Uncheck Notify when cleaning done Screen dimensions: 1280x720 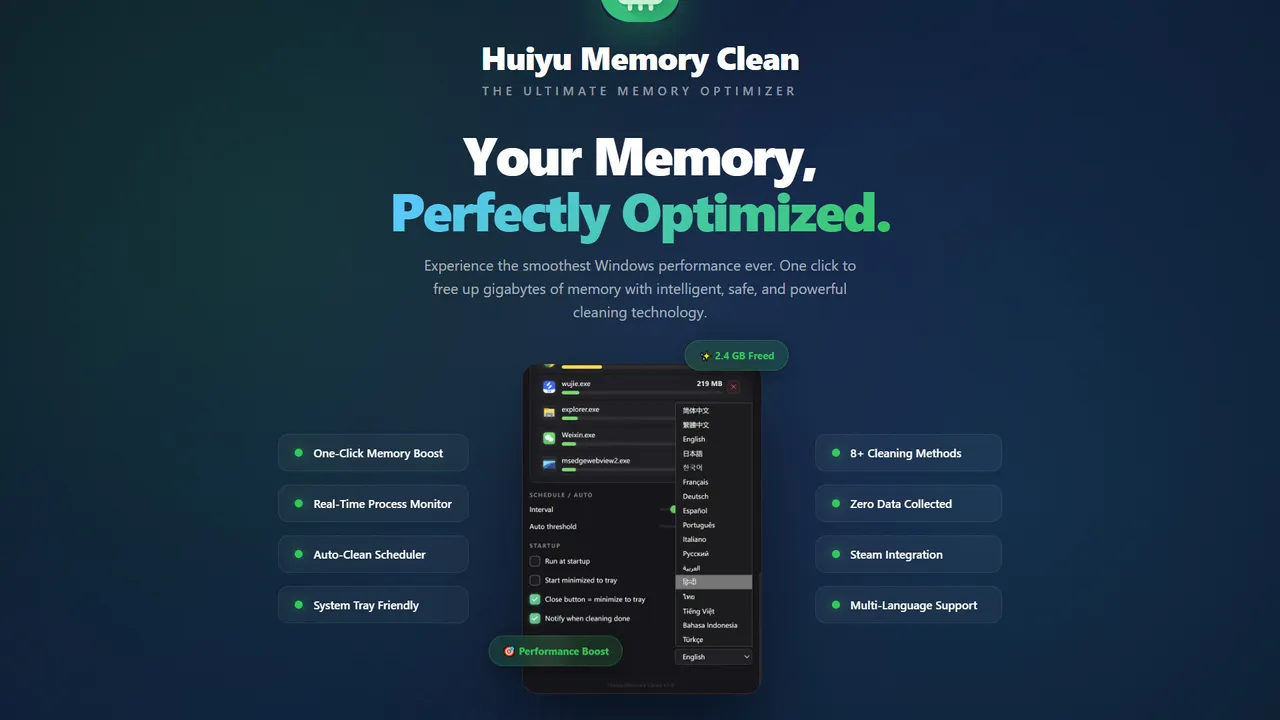point(535,618)
